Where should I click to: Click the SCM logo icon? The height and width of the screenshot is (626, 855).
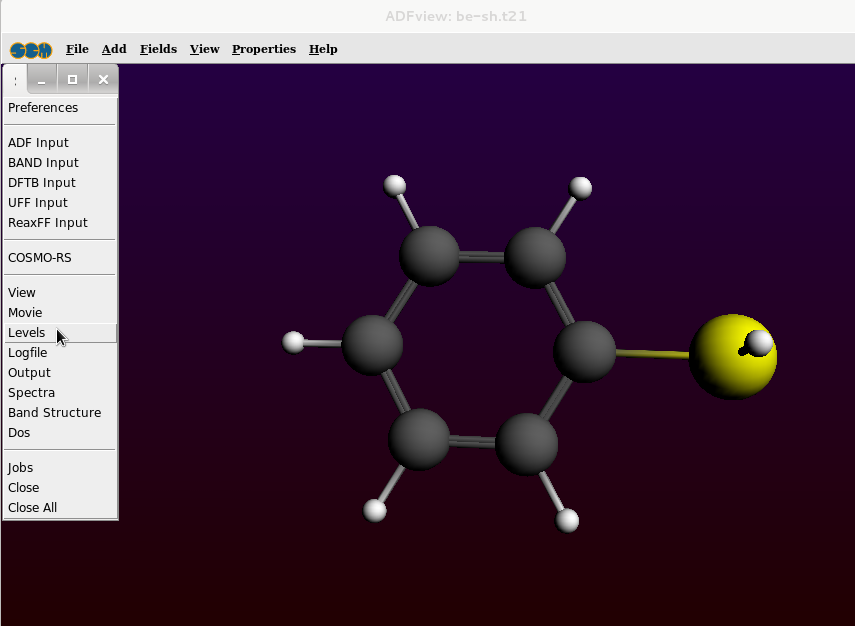(x=31, y=49)
